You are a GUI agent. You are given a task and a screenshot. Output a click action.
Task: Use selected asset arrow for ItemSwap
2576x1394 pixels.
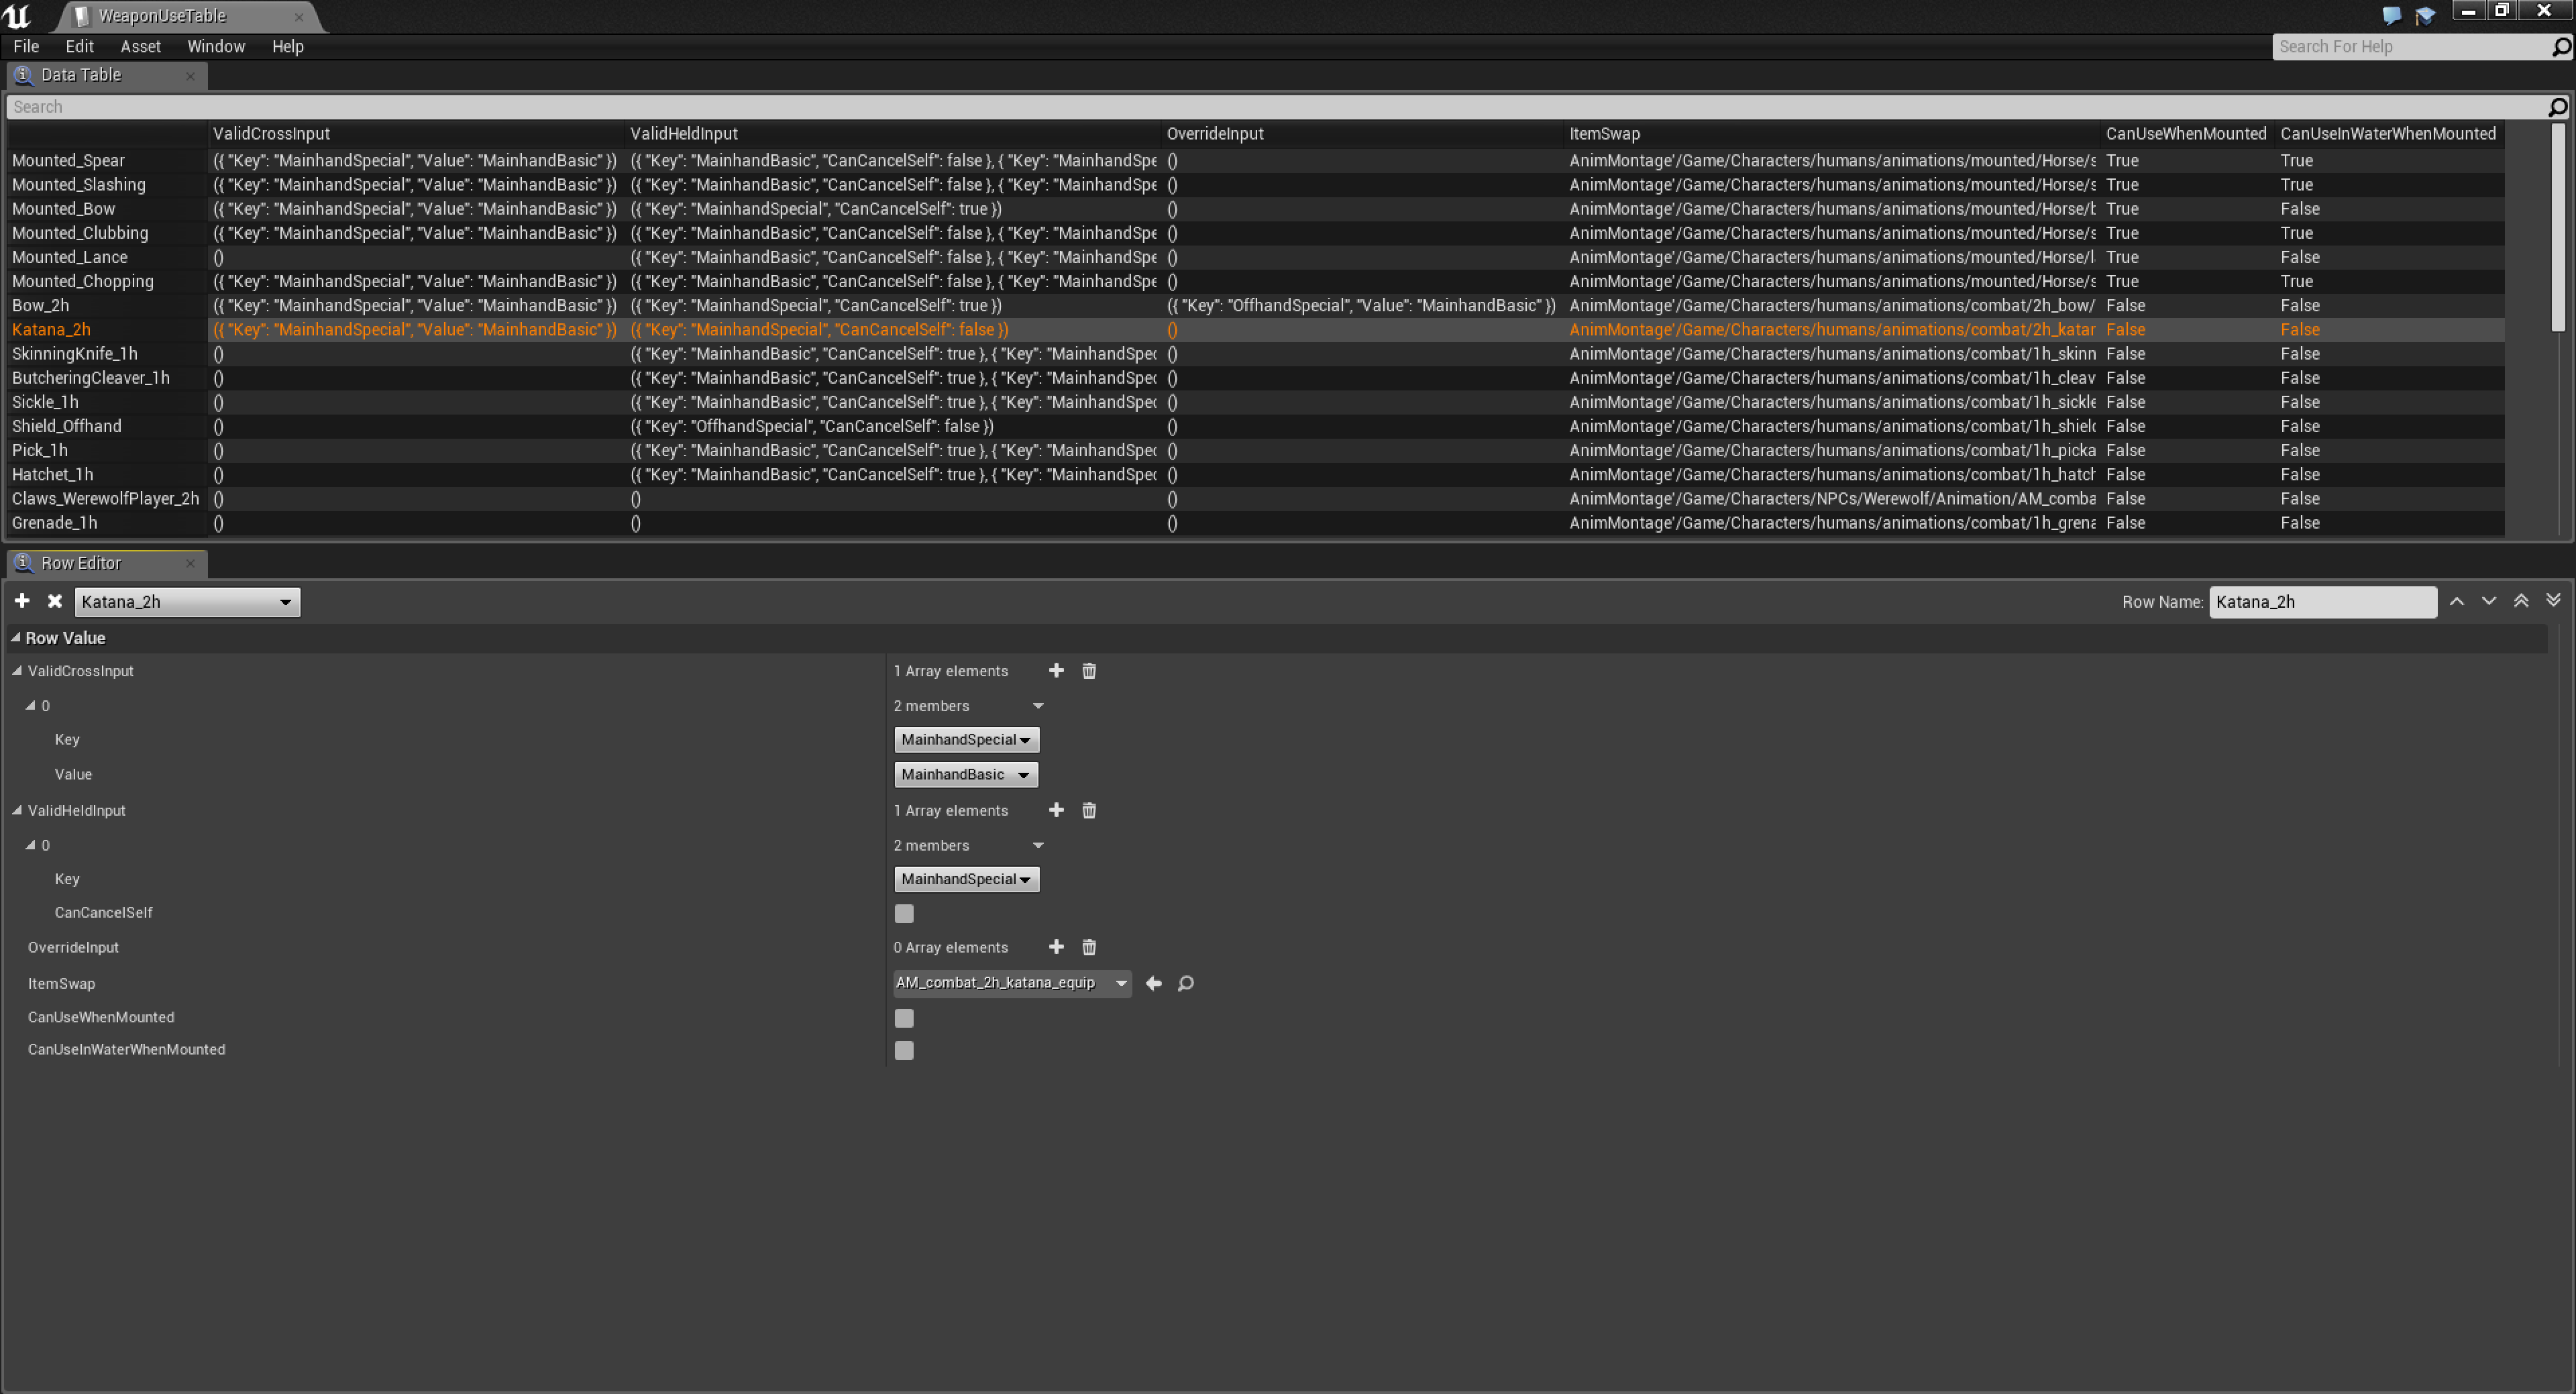(1153, 983)
